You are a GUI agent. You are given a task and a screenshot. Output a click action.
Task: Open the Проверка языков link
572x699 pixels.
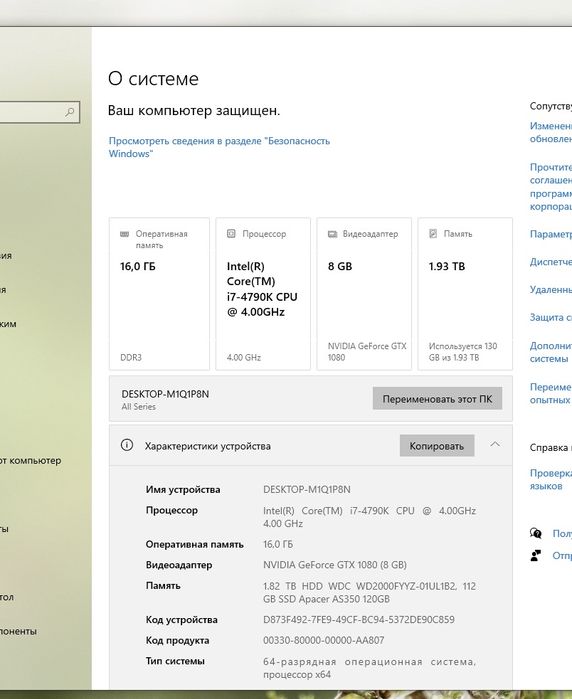551,479
